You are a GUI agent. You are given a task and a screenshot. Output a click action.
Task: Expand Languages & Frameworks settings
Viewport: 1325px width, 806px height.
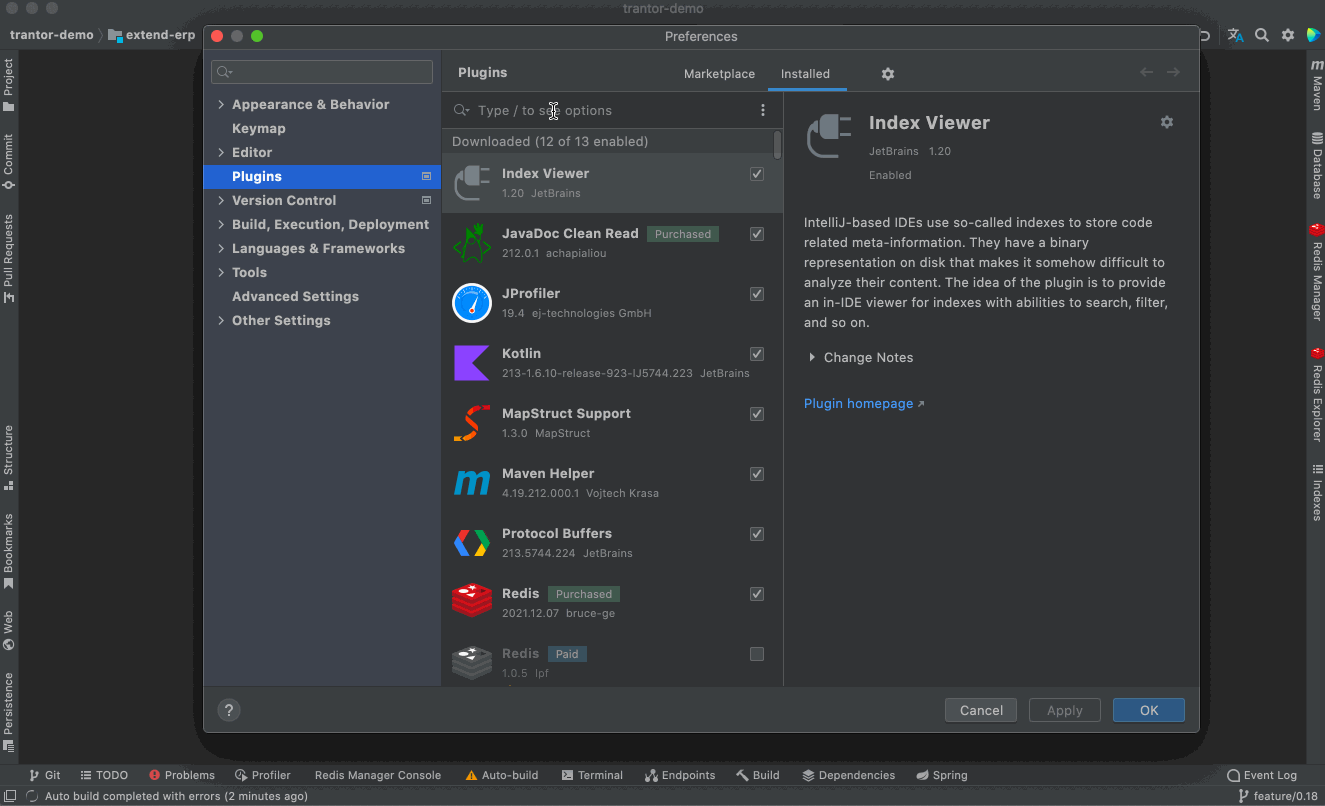221,248
